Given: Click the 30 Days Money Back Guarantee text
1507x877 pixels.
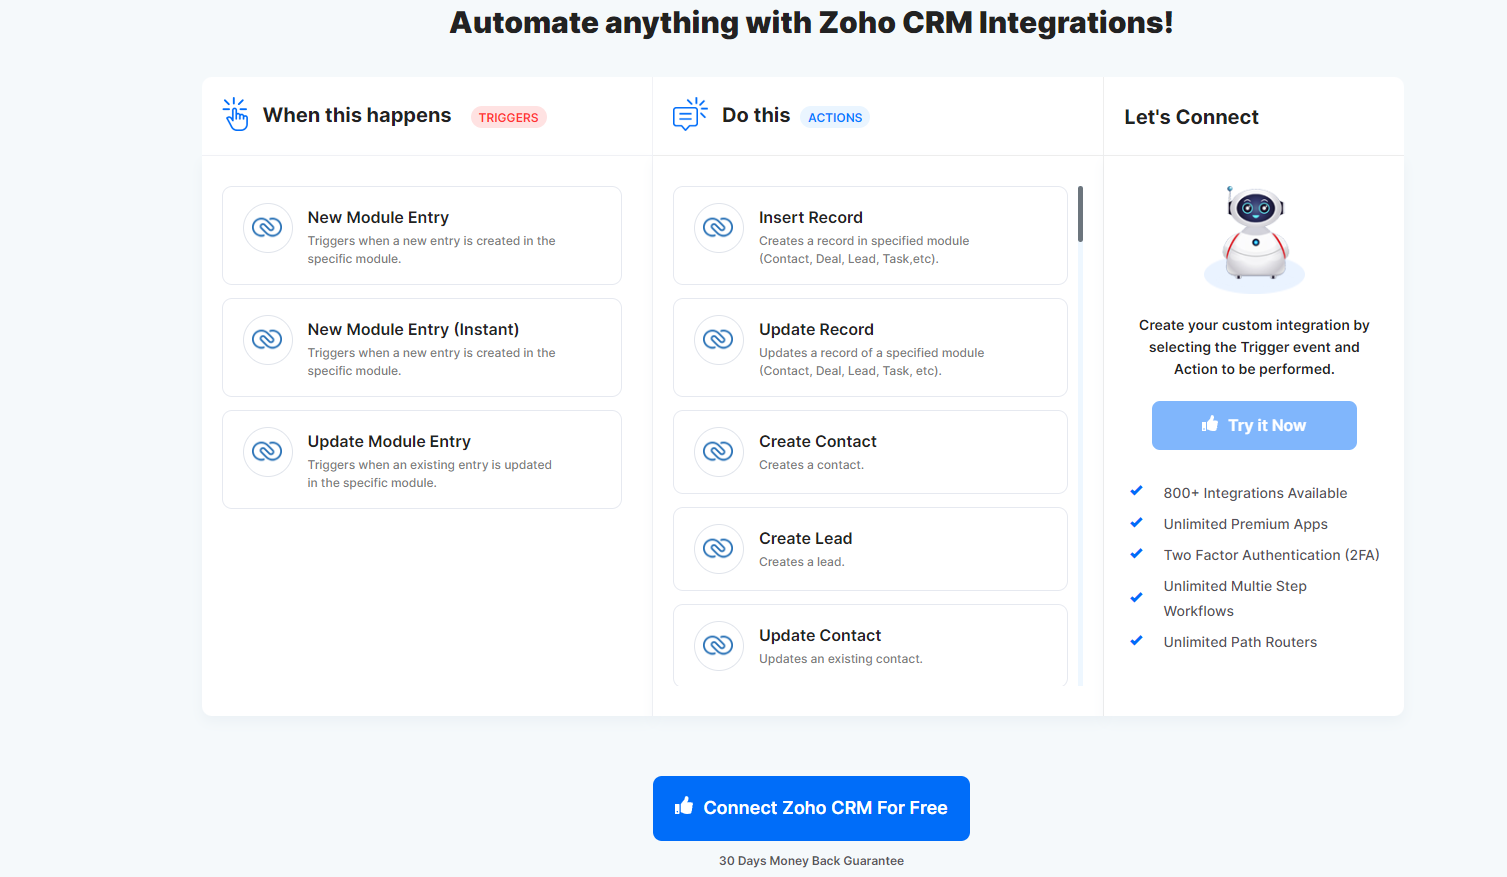Looking at the screenshot, I should [811, 860].
